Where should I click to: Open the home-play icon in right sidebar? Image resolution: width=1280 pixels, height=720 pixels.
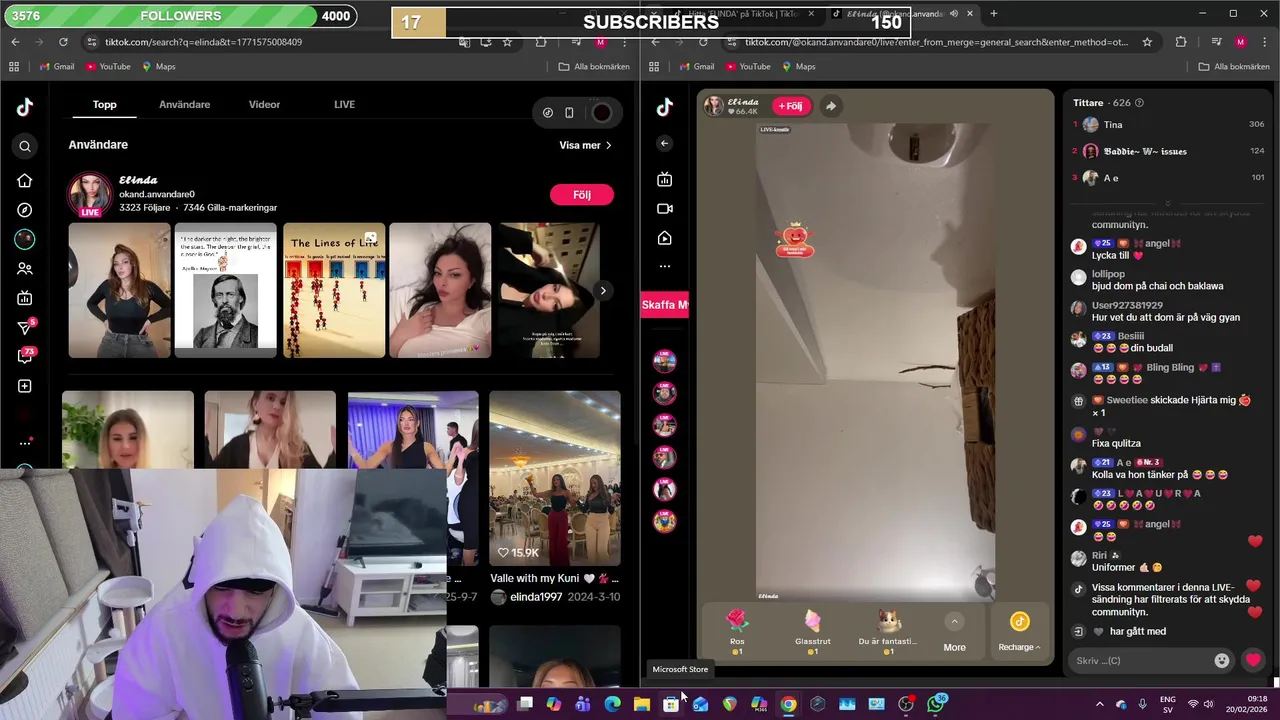tap(665, 238)
